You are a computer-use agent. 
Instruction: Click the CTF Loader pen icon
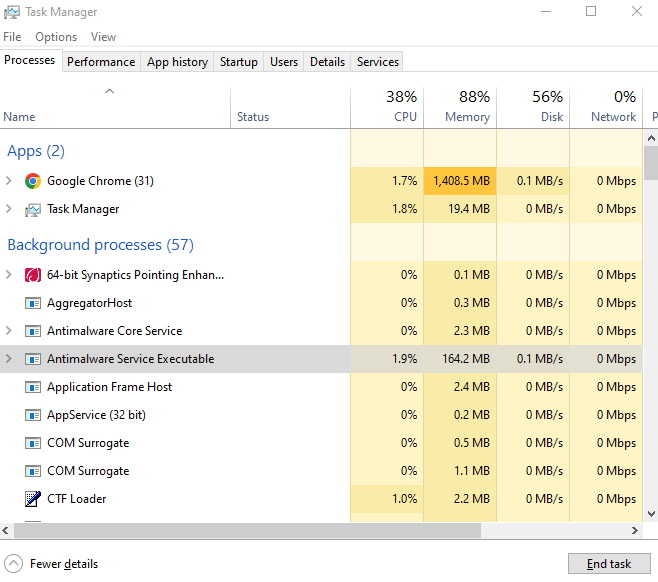33,499
